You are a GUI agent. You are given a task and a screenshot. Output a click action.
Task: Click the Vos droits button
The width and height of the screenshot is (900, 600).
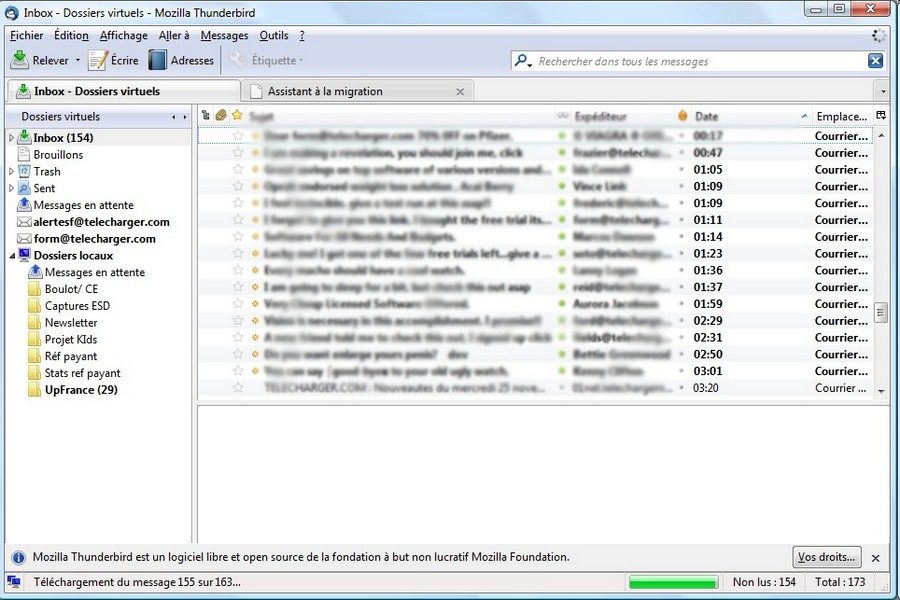(x=826, y=557)
